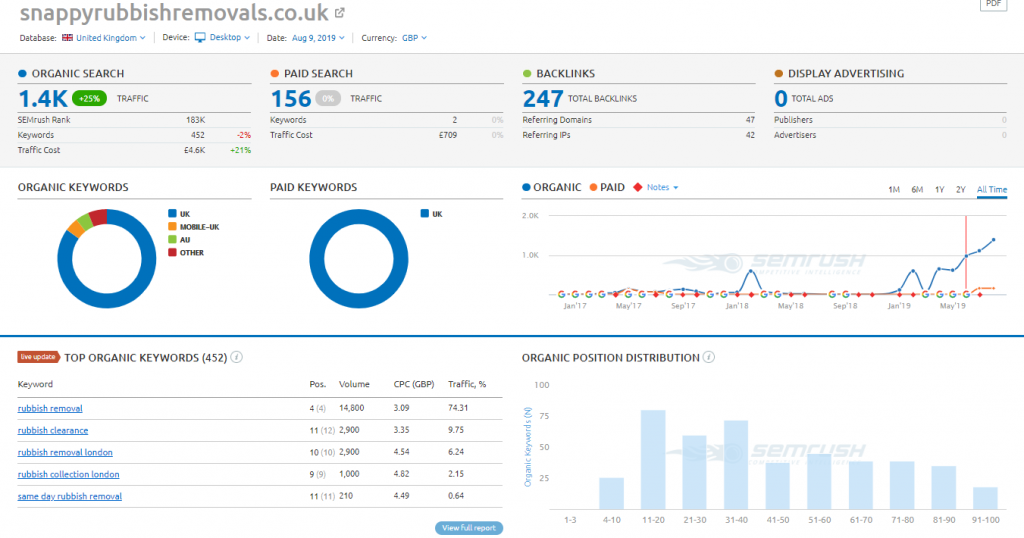
Task: Click the 4-10 position bar
Action: pos(611,494)
